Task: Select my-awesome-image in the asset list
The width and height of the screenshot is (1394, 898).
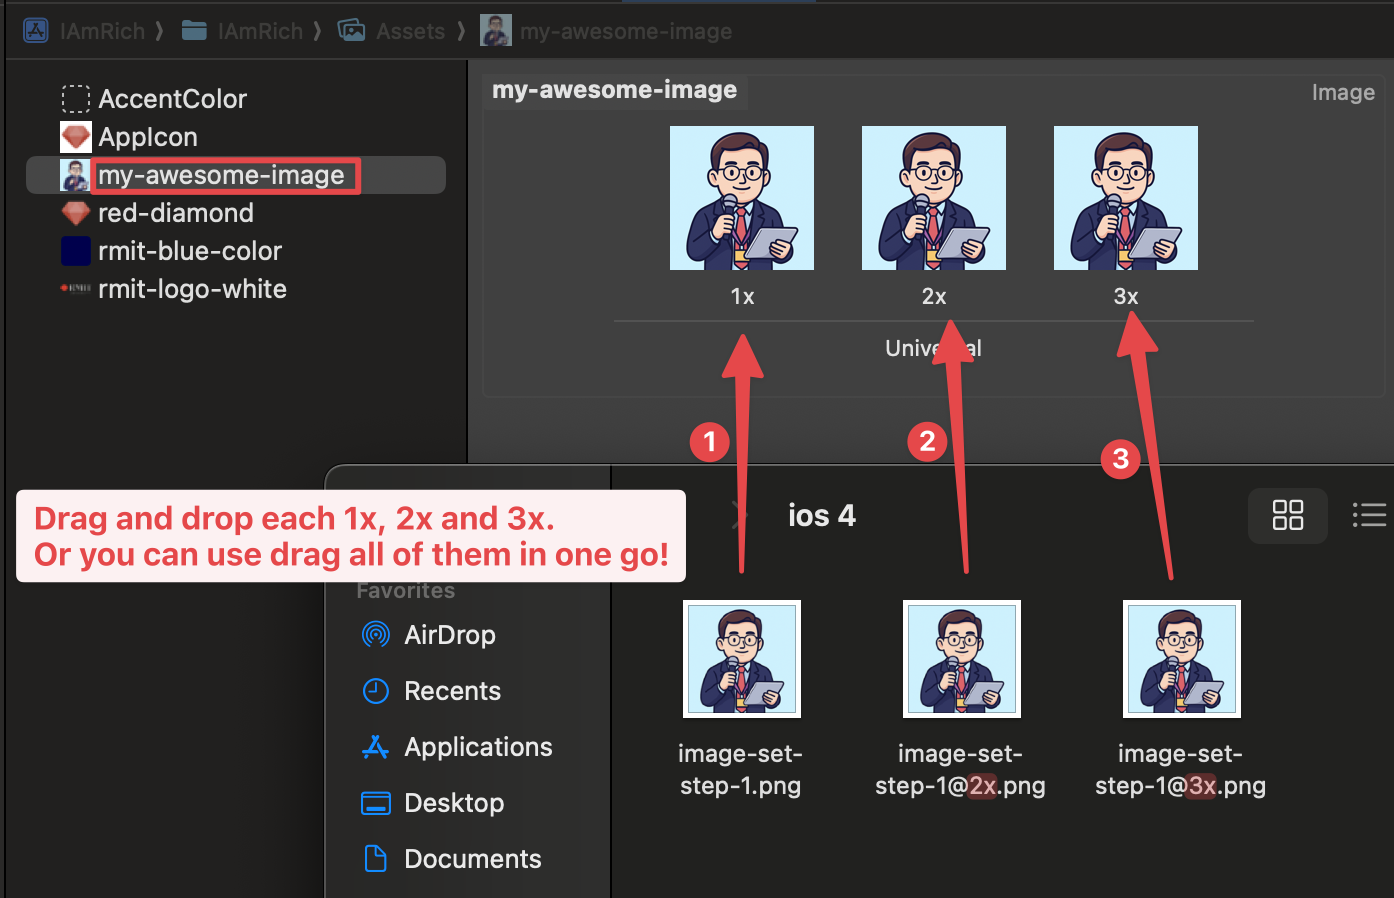Action: point(224,175)
